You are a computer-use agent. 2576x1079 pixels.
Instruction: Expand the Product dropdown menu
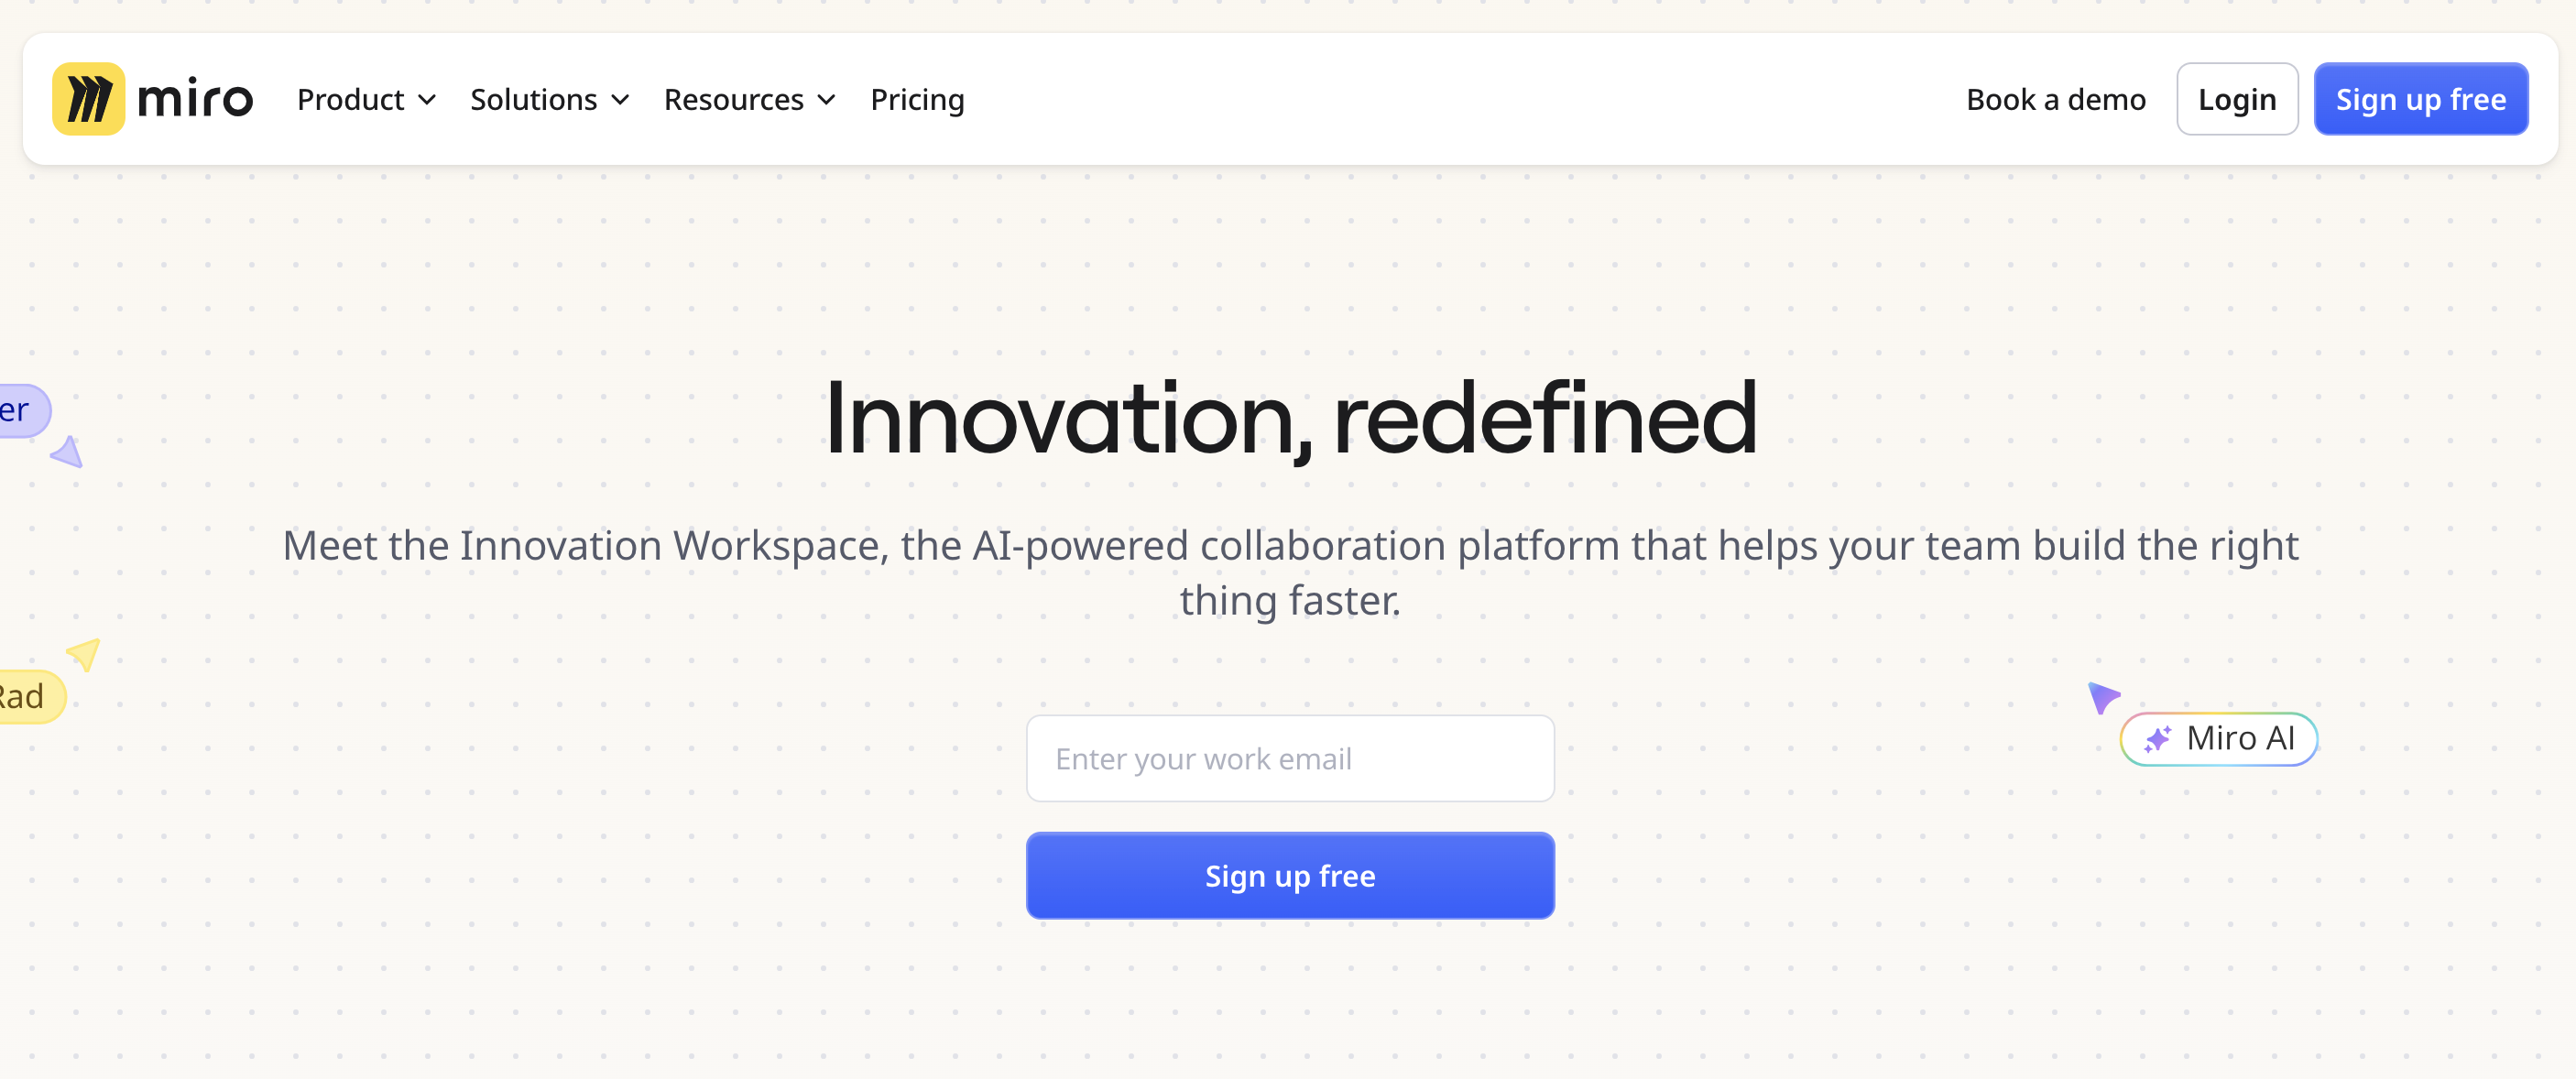point(366,100)
